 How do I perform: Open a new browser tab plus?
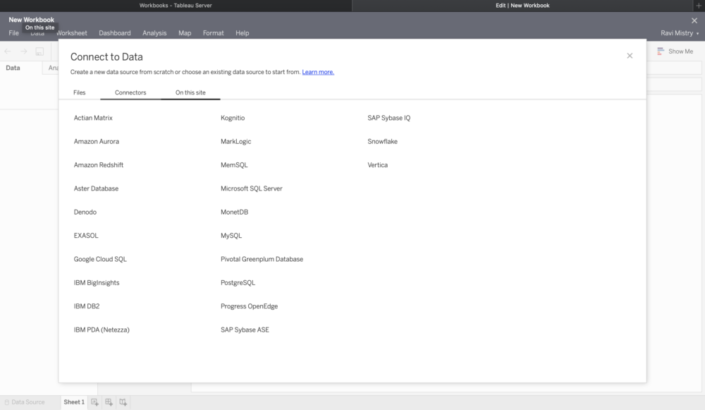699,5
